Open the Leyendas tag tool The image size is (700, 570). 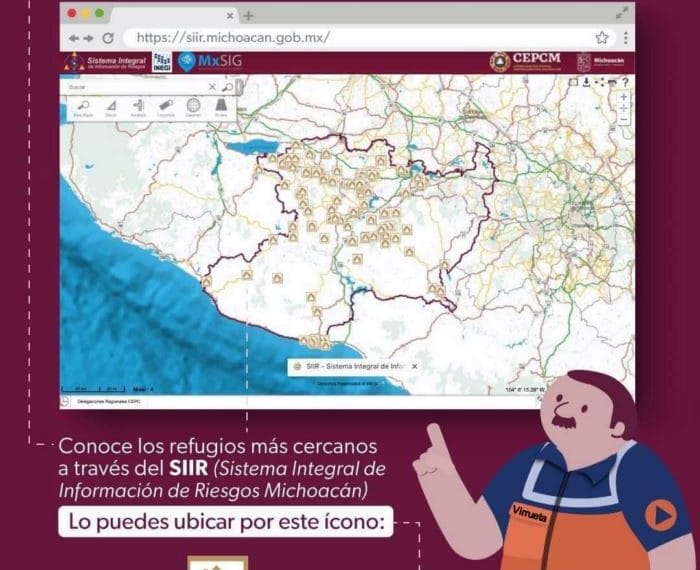coord(166,108)
